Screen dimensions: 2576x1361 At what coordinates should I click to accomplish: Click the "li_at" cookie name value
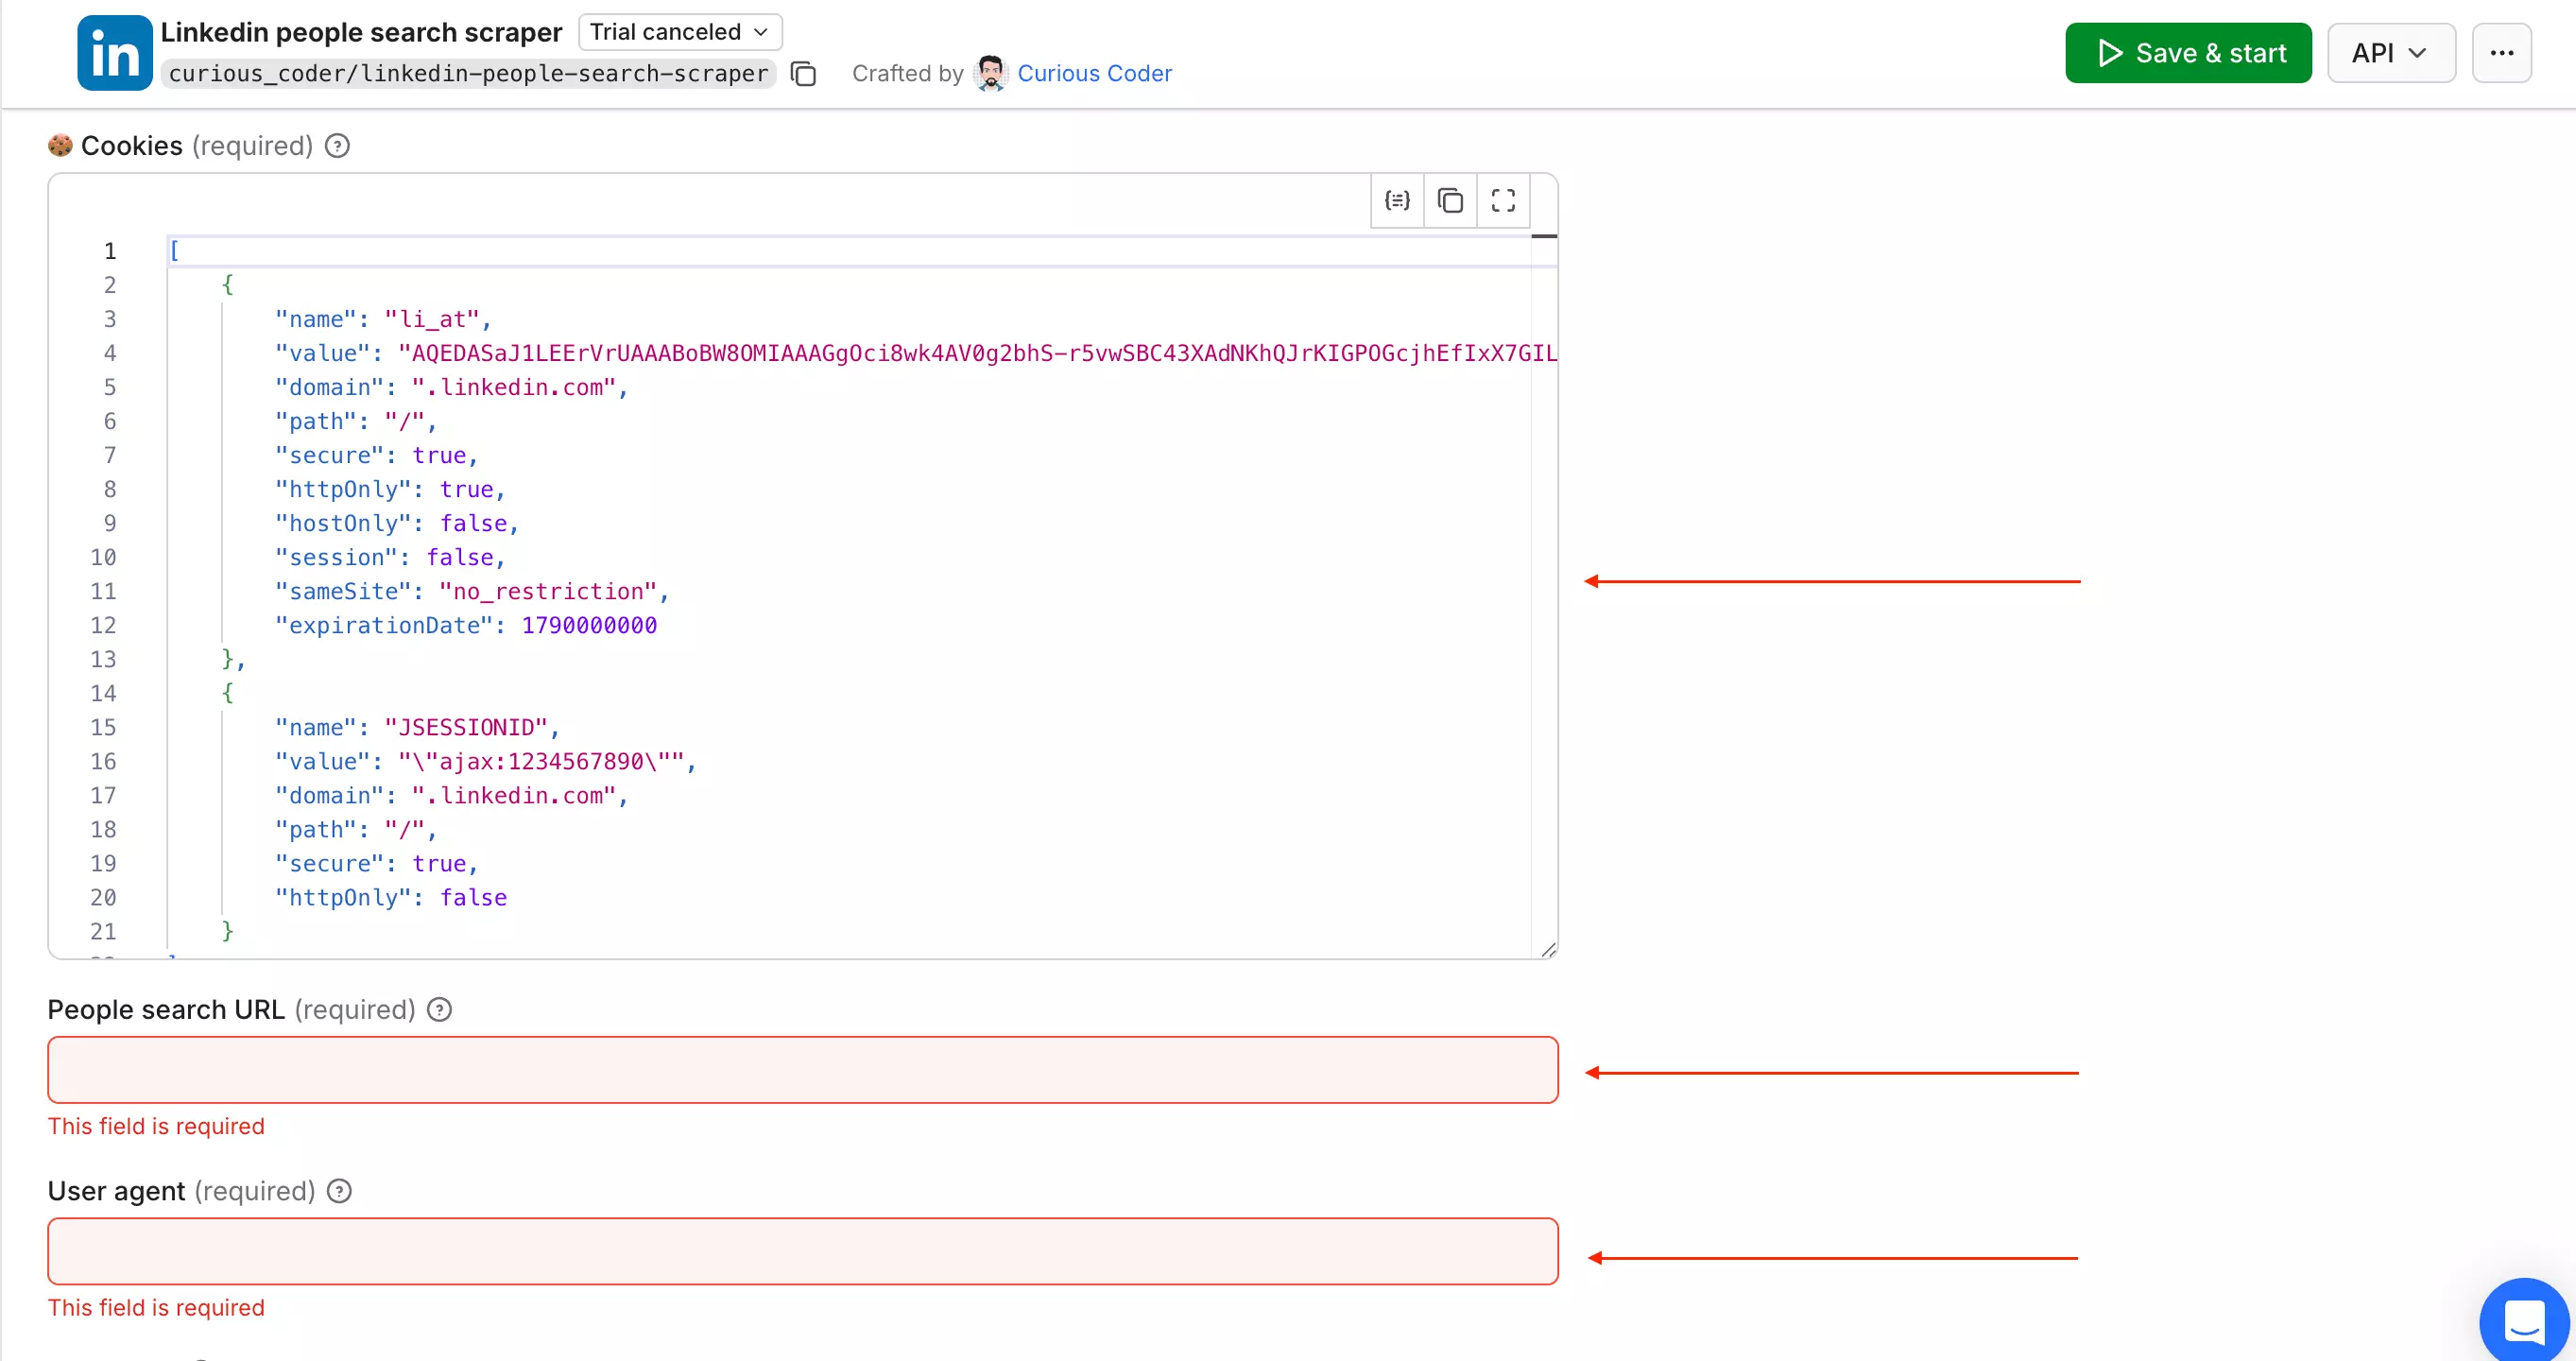point(432,319)
